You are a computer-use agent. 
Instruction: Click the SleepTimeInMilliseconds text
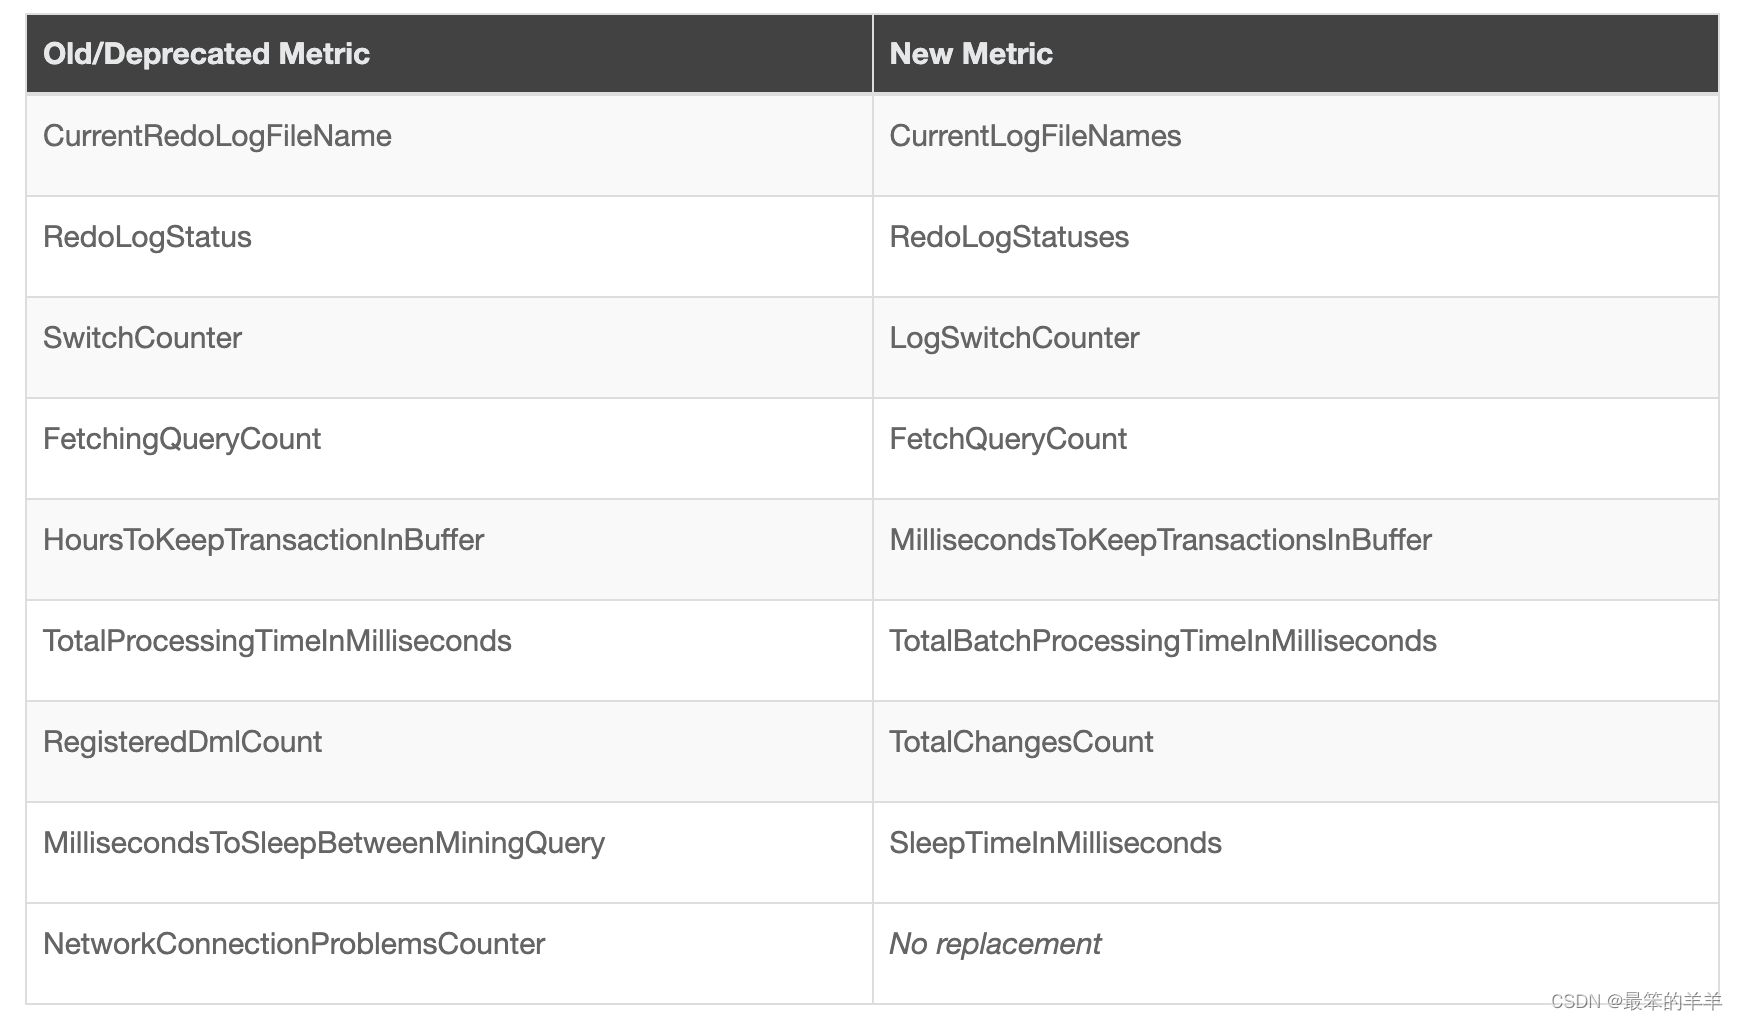point(1055,843)
